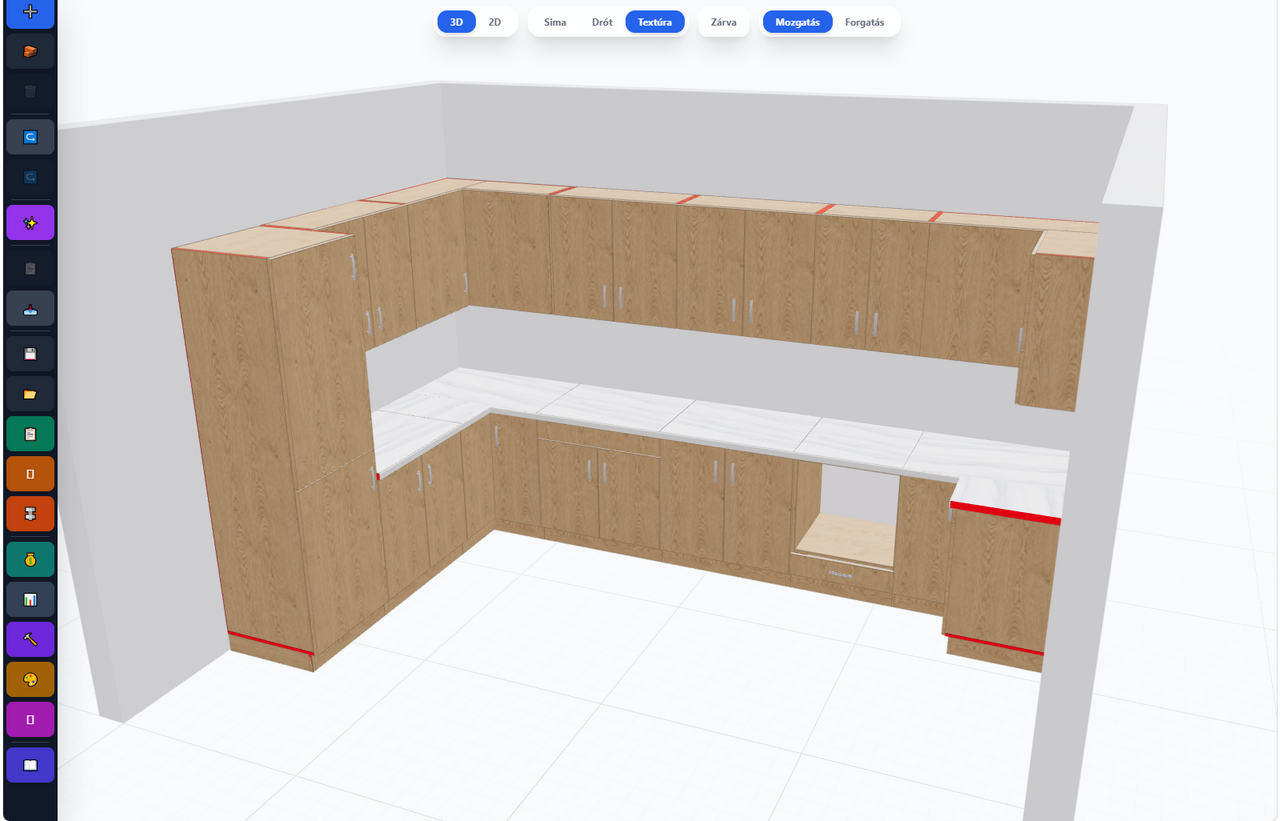Screen dimensions: 1280x821
Task: Click the dimmed clipboard paste icon
Action: pyautogui.click(x=30, y=268)
